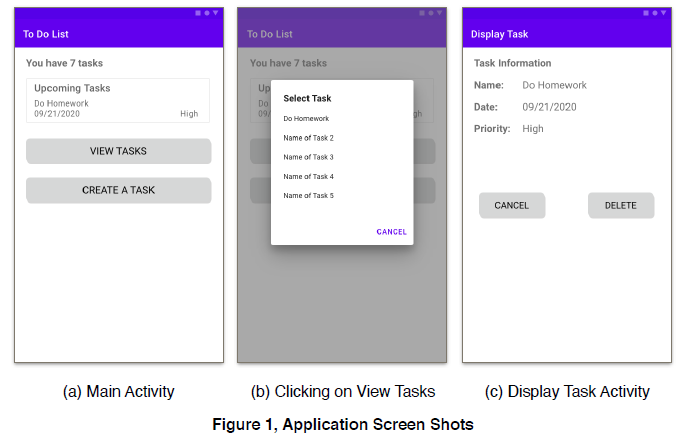
Task: Click the 'High' priority label in Upcoming Tasks card
Action: coord(189,114)
